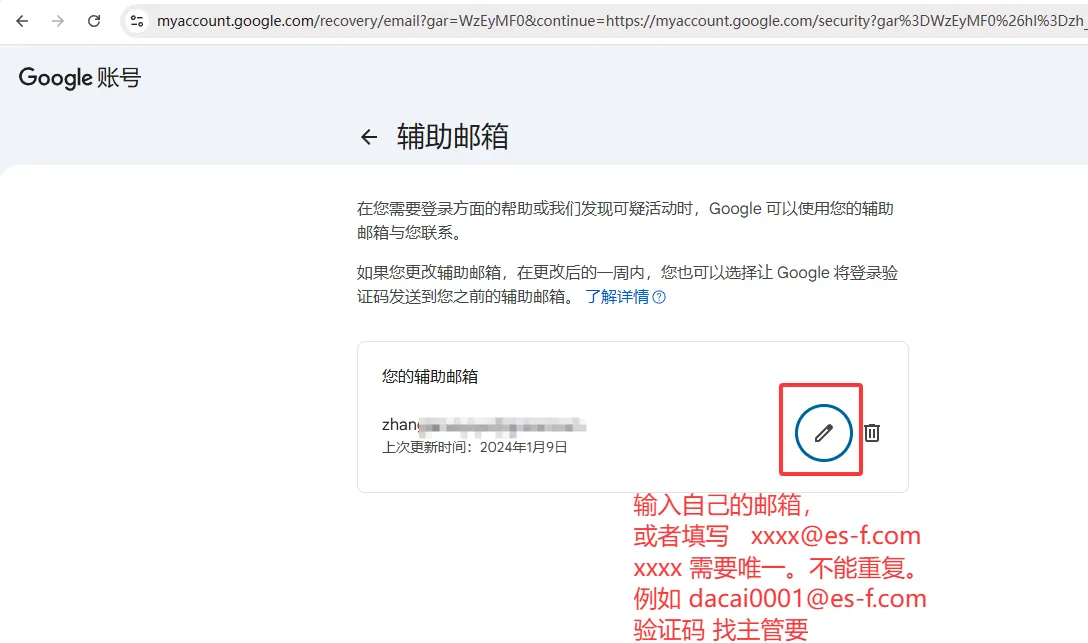This screenshot has width=1088, height=643.
Task: Click the browser back arrow
Action: click(x=22, y=21)
